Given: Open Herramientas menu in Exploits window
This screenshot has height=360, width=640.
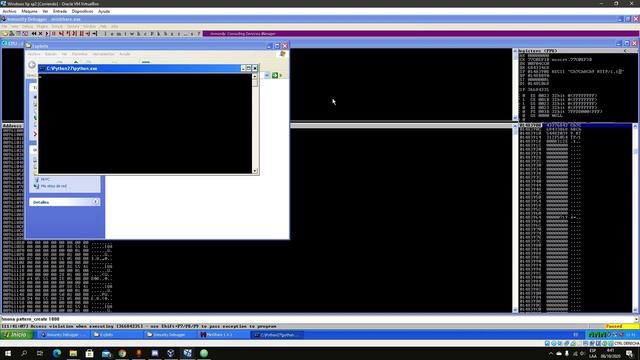Looking at the screenshot, I should coord(103,54).
